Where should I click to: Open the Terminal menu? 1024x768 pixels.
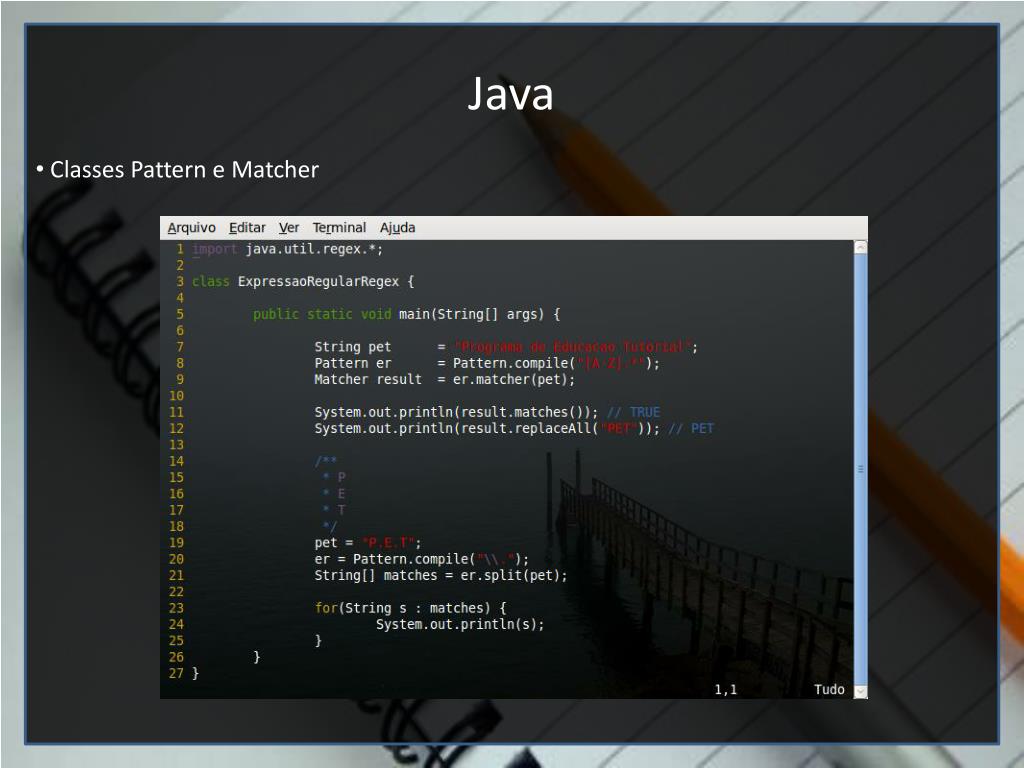click(339, 228)
